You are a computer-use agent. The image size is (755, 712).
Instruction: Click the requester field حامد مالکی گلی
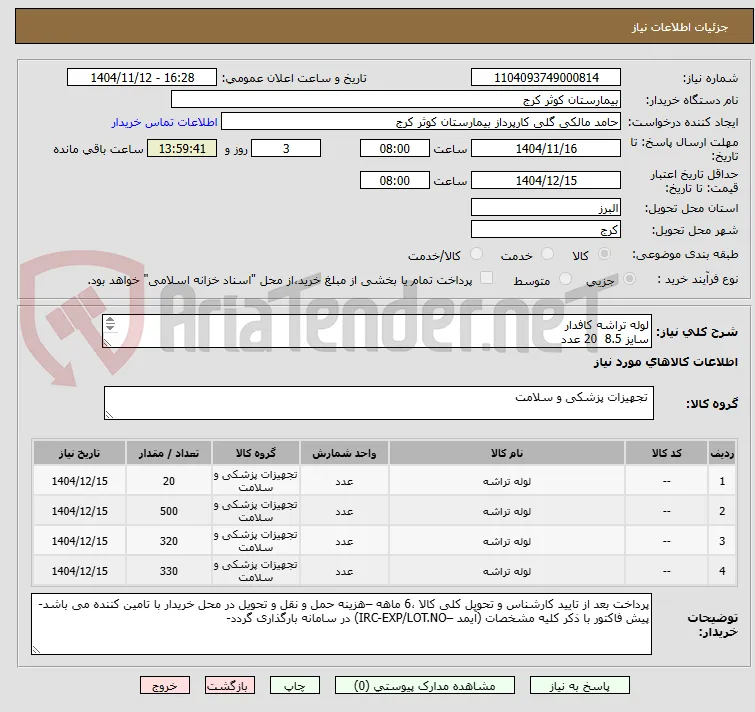click(x=421, y=122)
